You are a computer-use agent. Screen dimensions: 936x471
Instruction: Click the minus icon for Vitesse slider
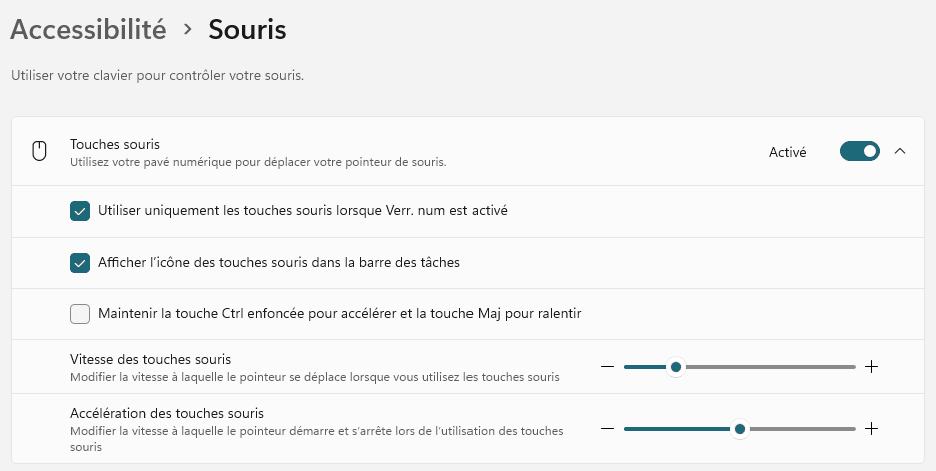(x=608, y=367)
